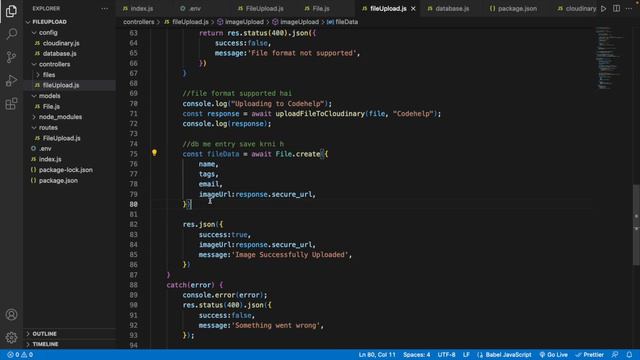Click the lightbulb code action on line 75

(154, 153)
